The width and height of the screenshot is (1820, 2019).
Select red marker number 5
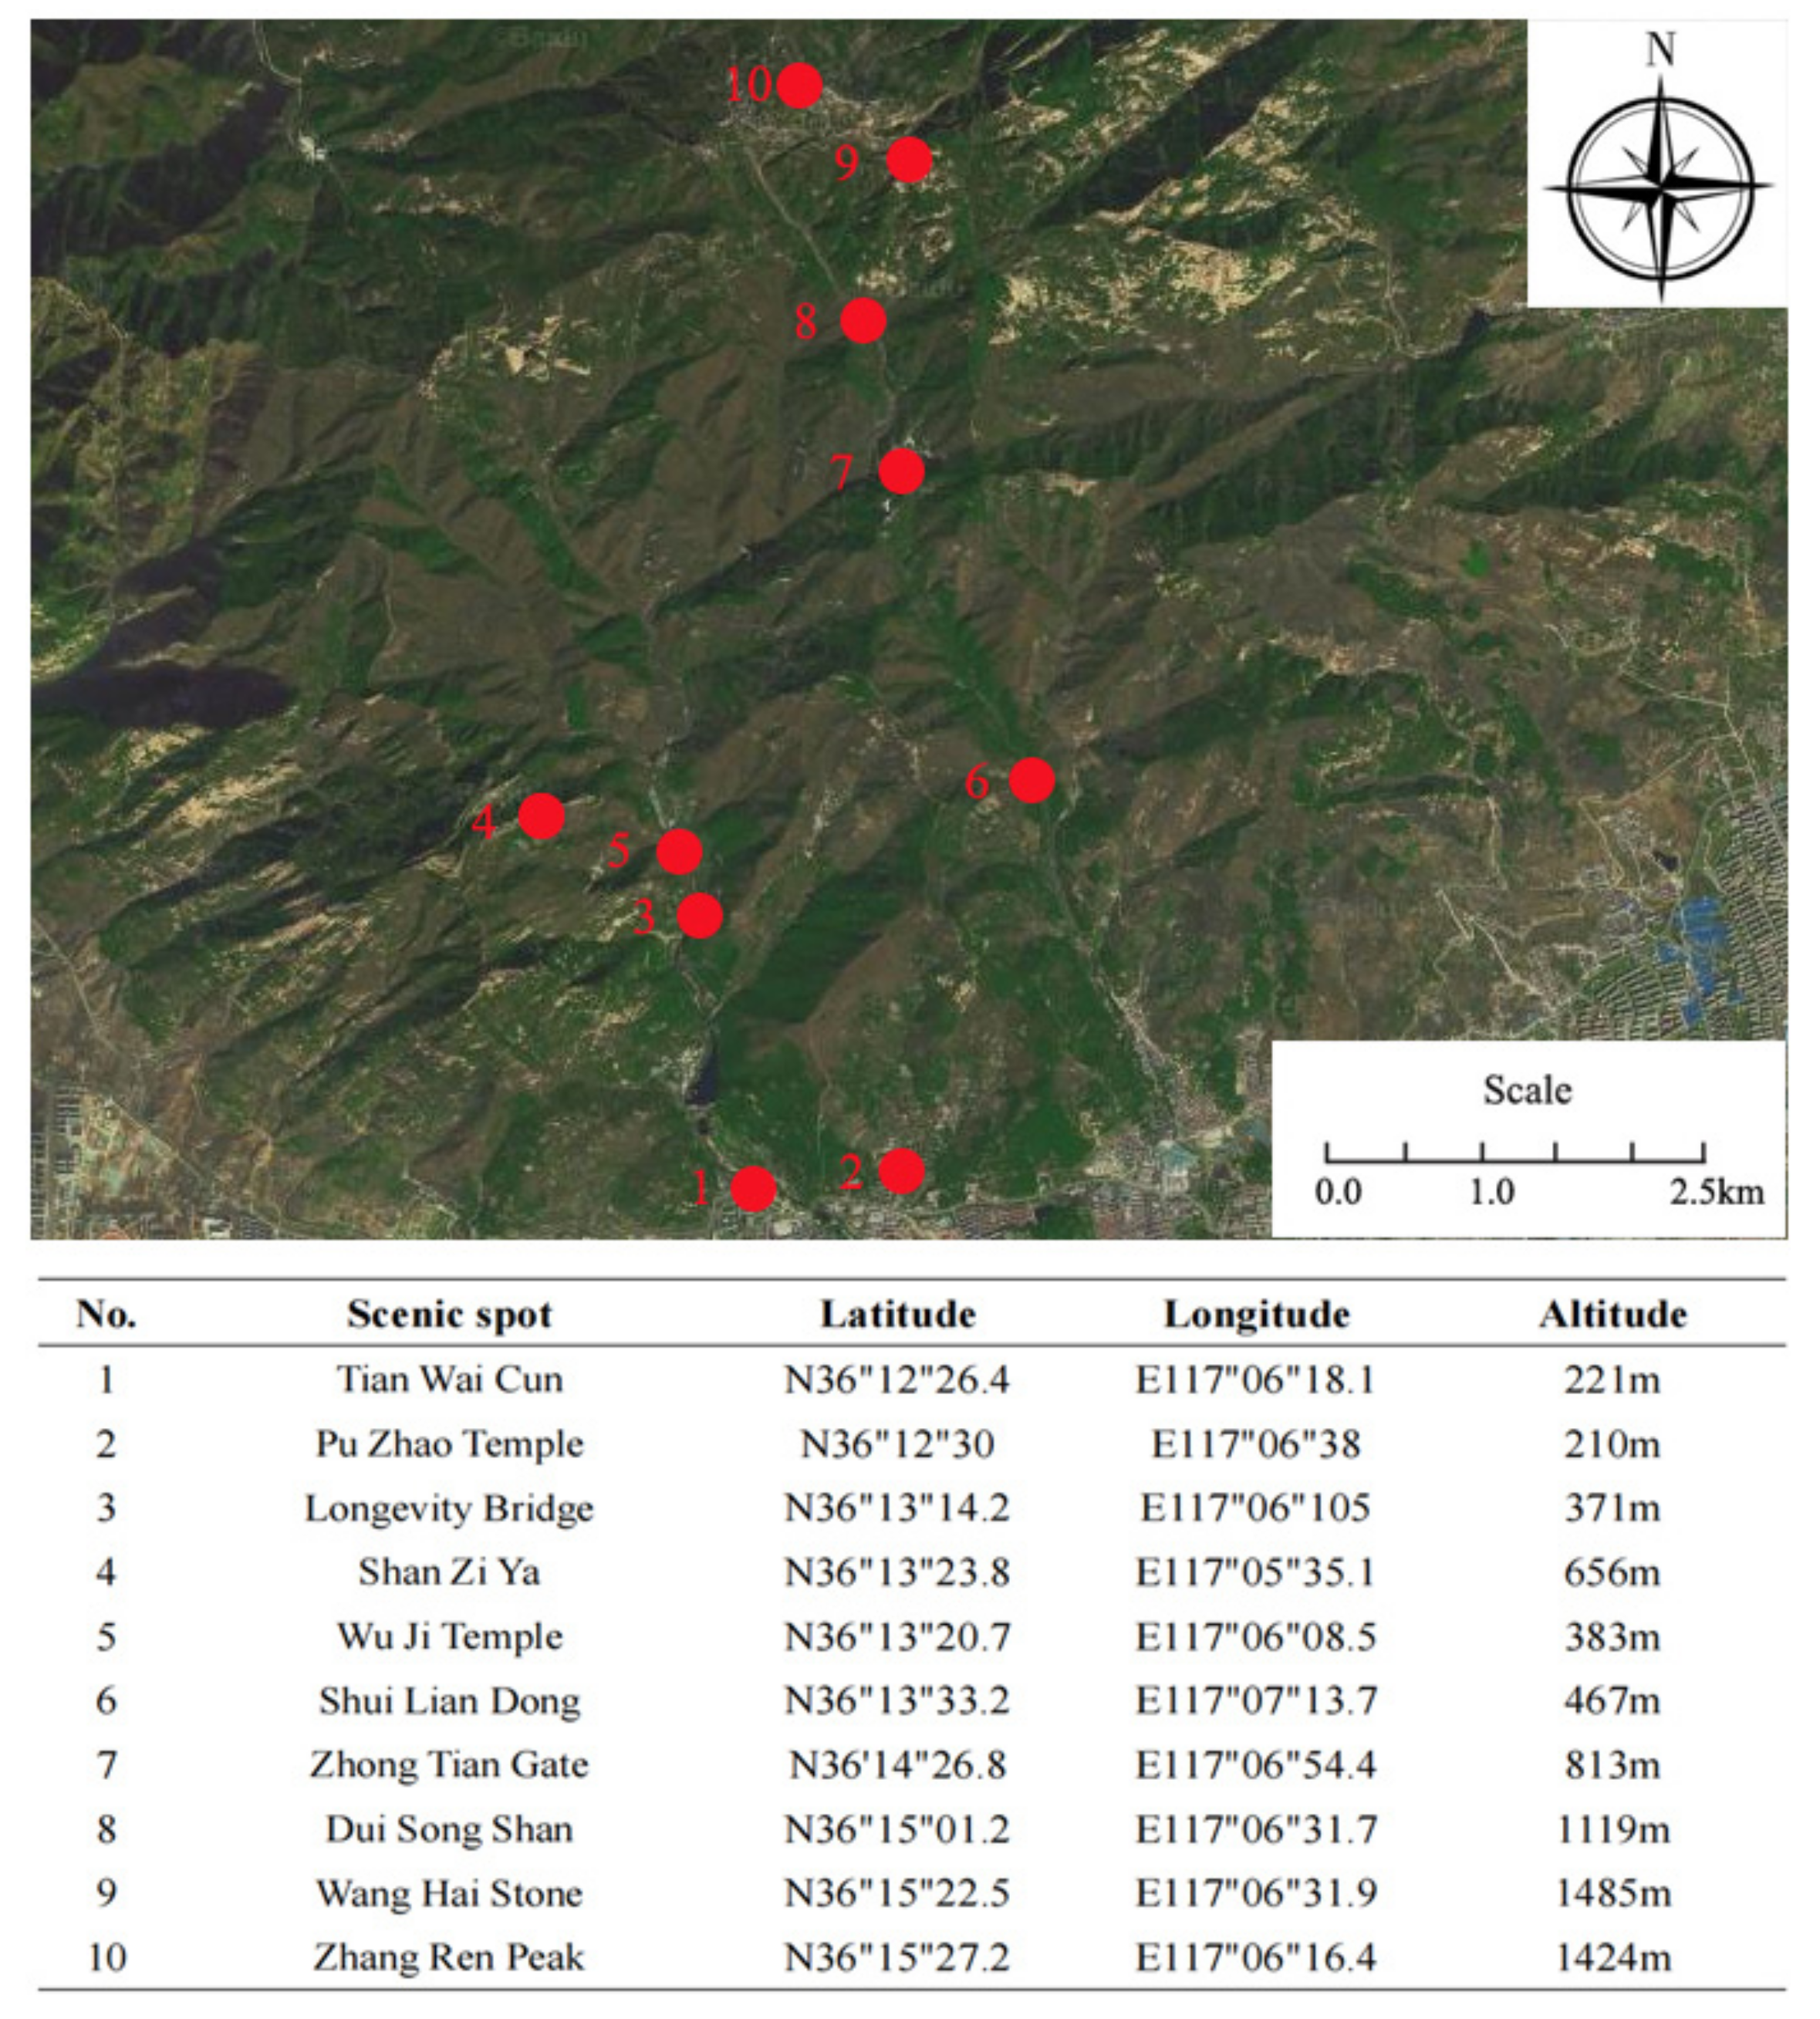click(x=679, y=852)
